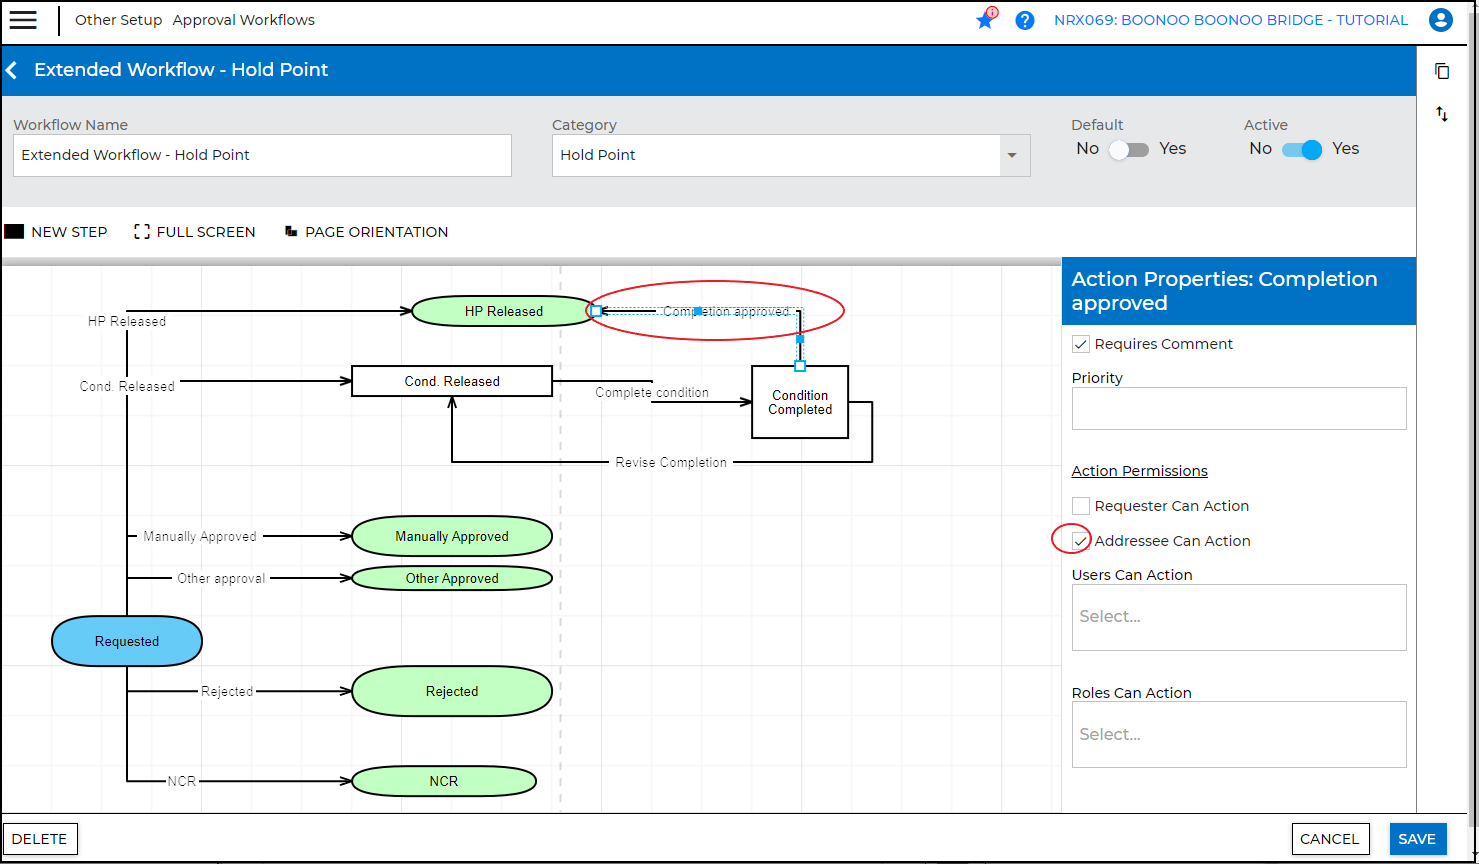Uncheck the Requires Comment checkbox
Viewport: 1479px width, 864px height.
pos(1081,344)
